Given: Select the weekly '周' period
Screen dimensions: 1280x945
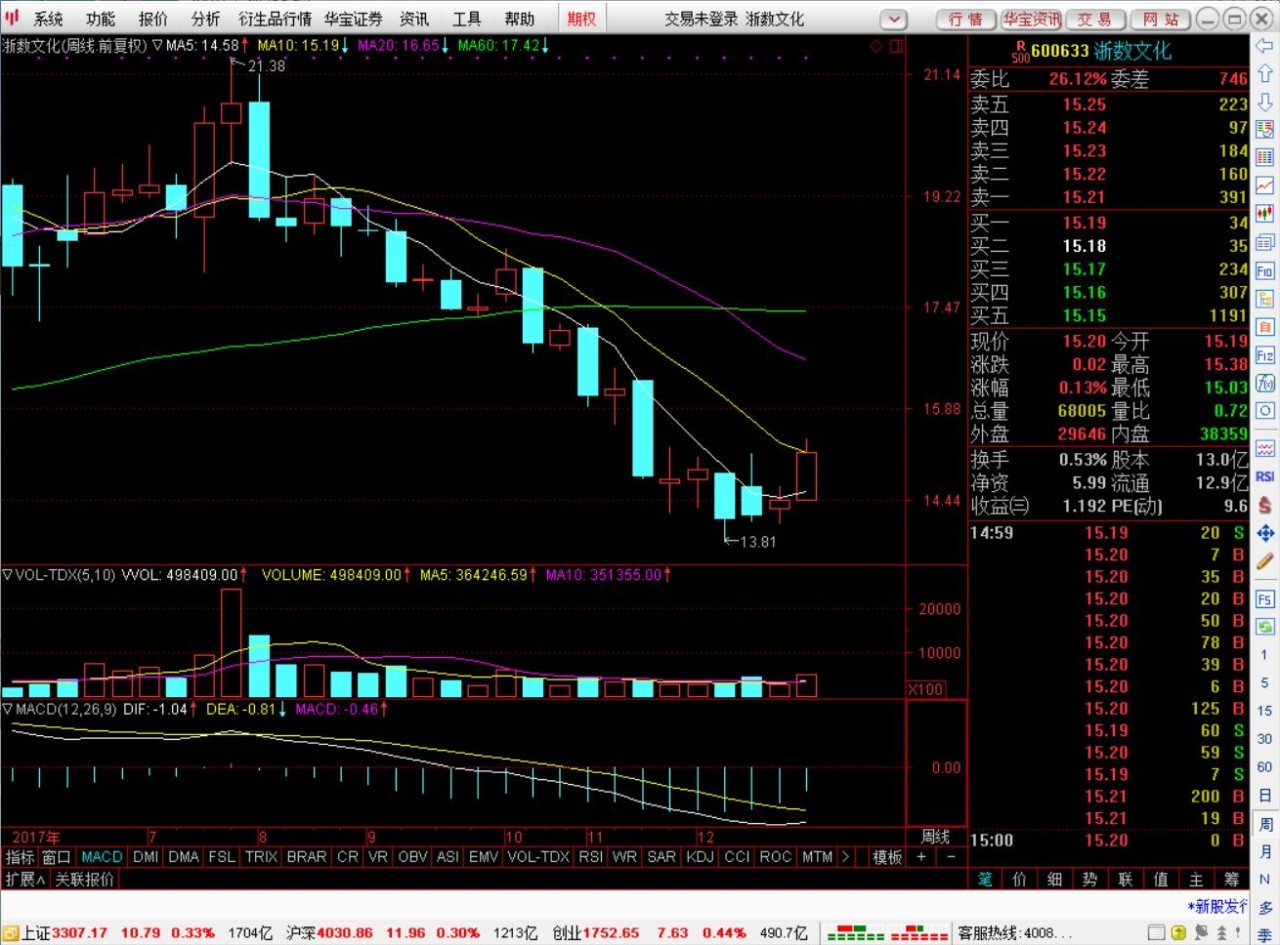Looking at the screenshot, I should click(x=1265, y=823).
